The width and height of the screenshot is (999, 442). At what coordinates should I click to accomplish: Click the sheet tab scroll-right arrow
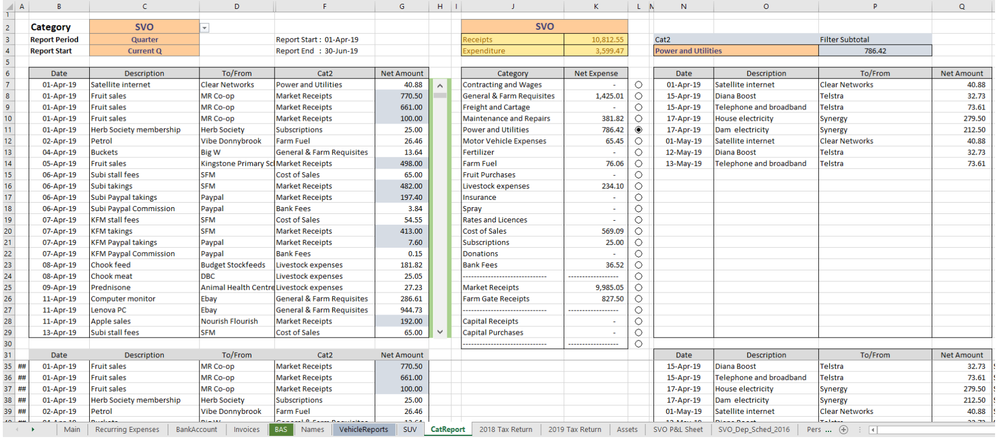pos(32,430)
